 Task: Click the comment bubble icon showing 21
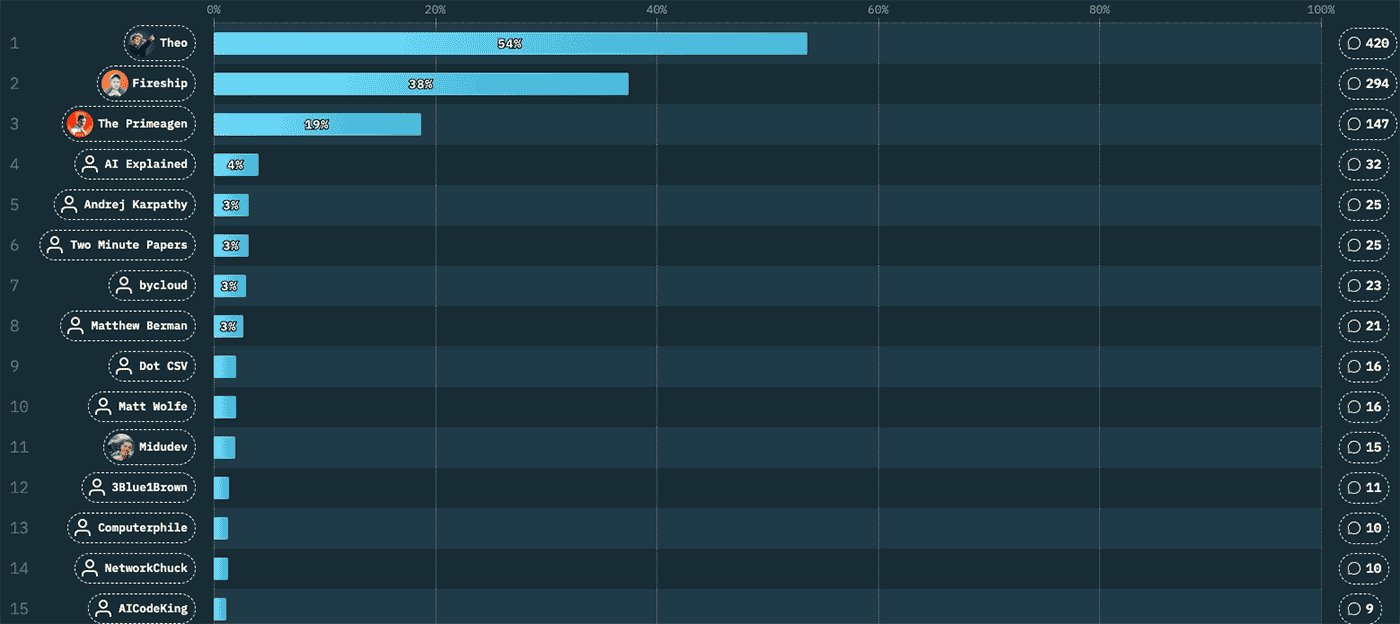point(1354,326)
